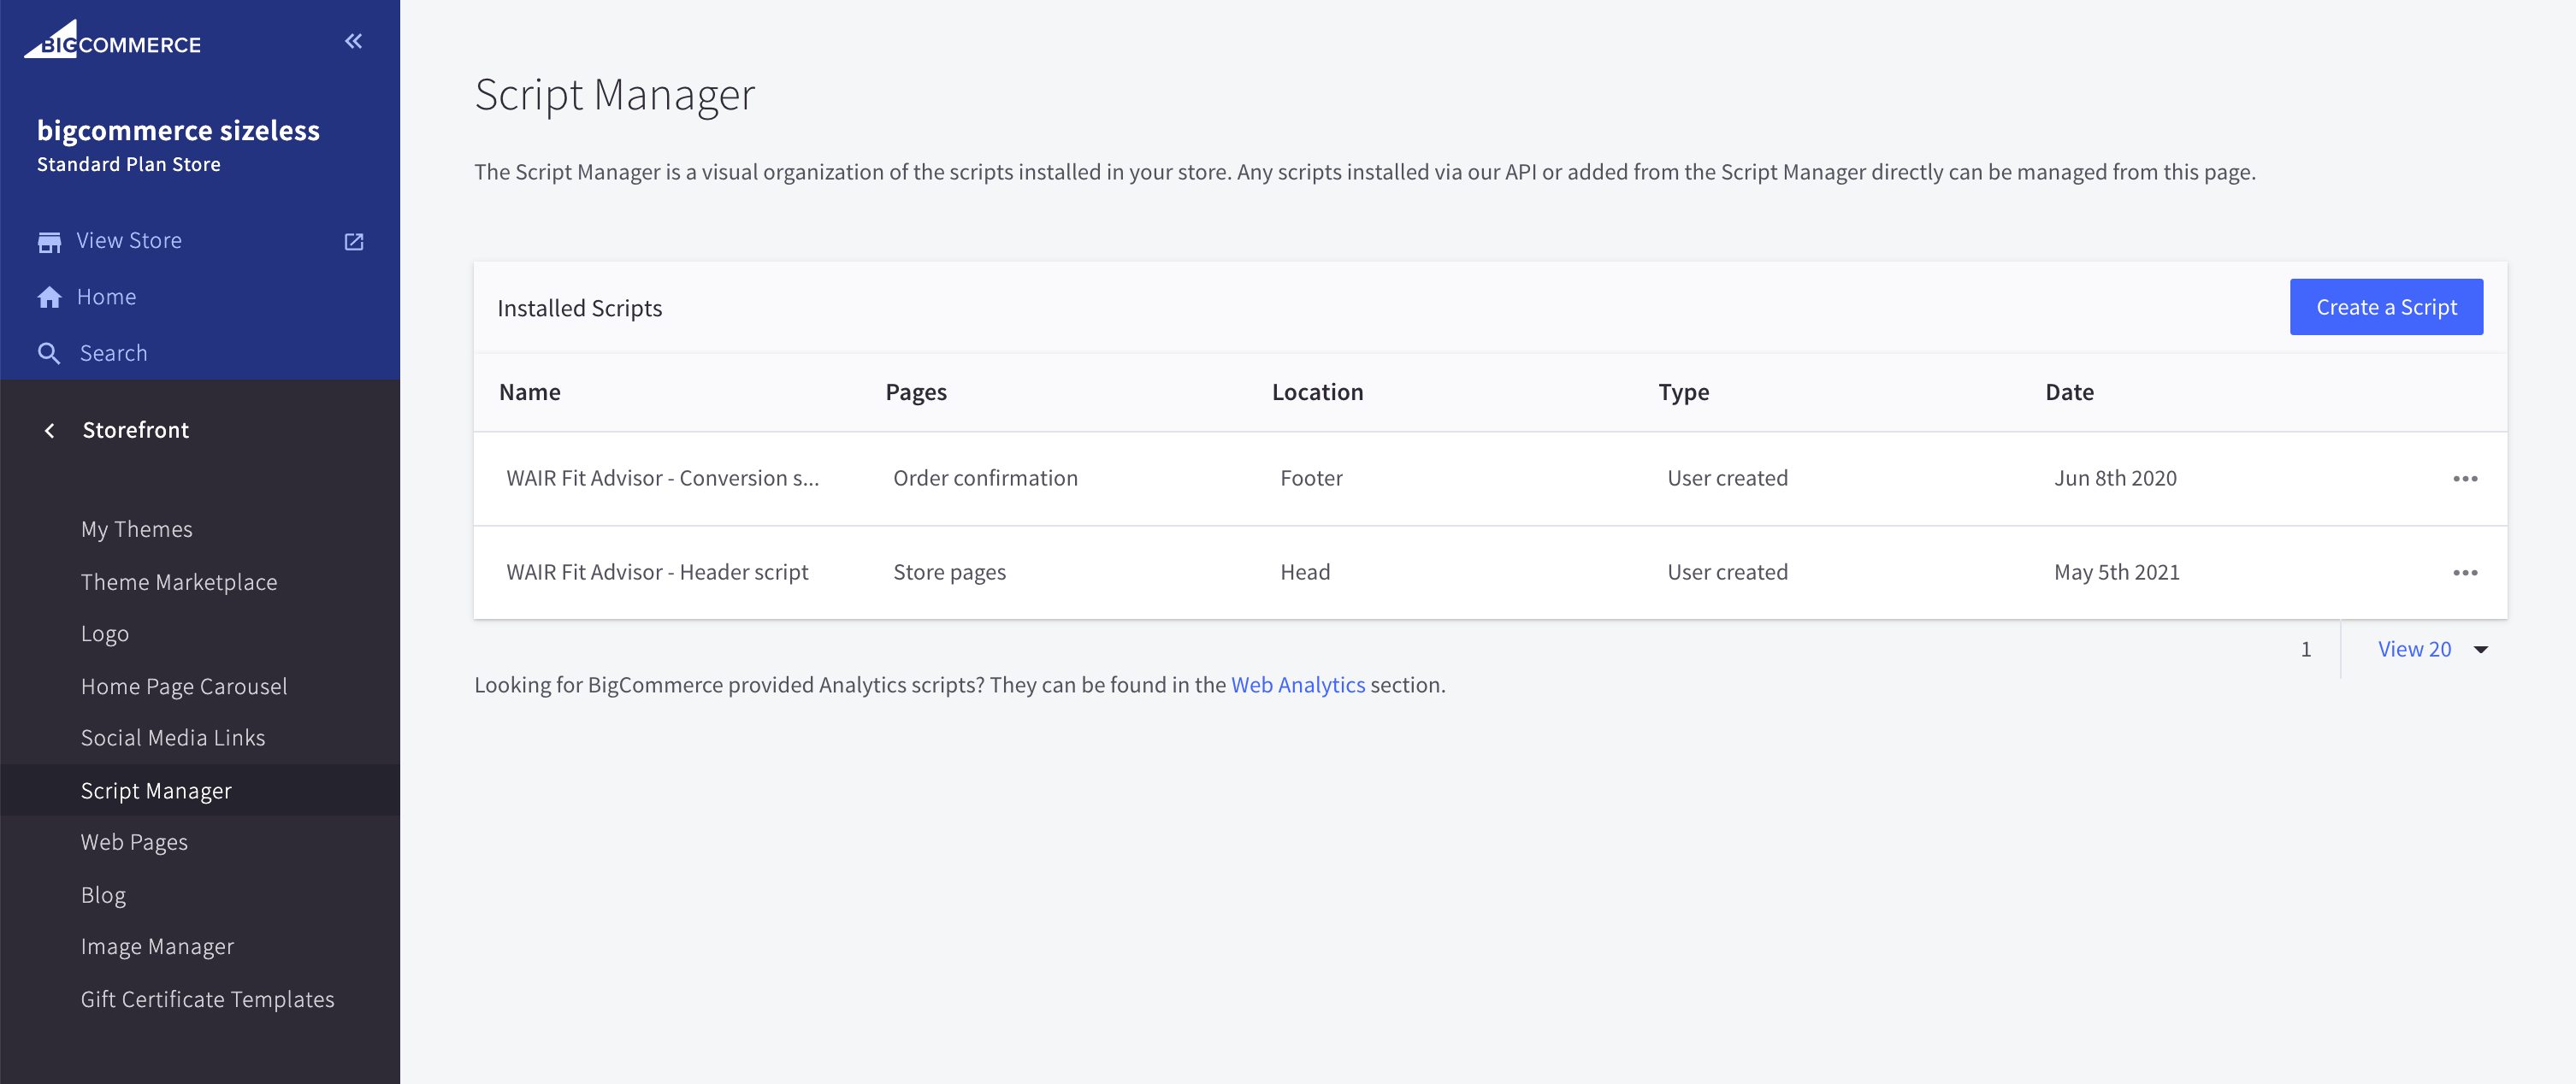This screenshot has width=2576, height=1084.
Task: Open Image Manager menu item
Action: coord(157,946)
